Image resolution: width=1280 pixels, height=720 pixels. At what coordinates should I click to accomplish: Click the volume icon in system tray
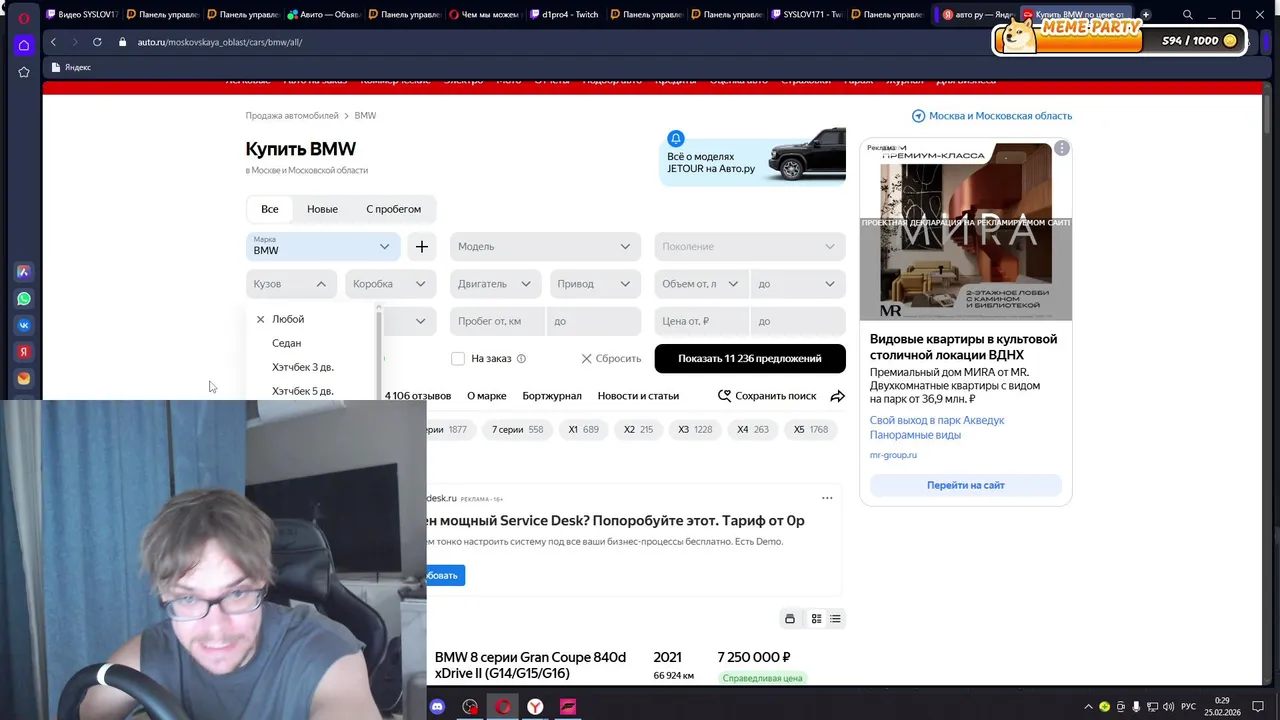pos(1168,706)
